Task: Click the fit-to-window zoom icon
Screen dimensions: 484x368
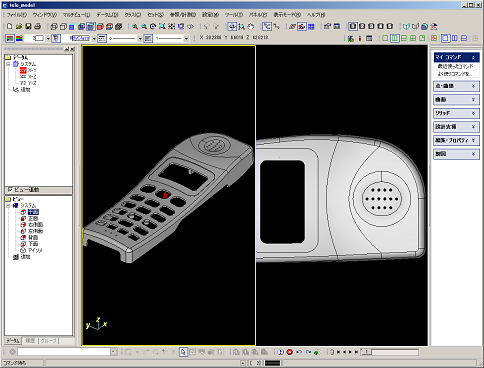Action: click(x=162, y=26)
